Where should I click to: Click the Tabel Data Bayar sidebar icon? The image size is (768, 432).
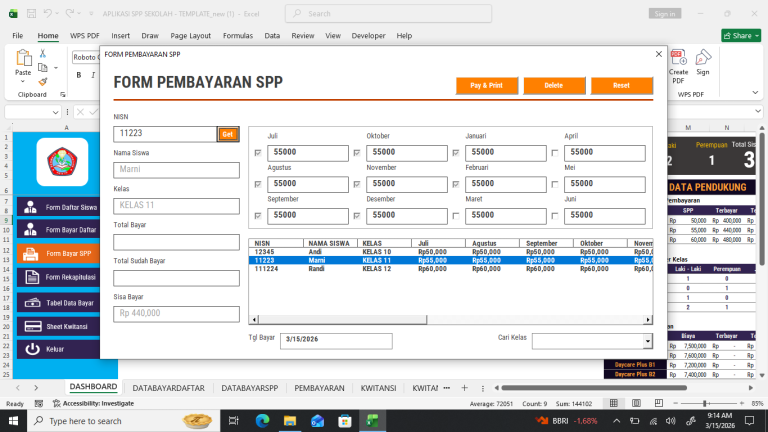pos(30,302)
